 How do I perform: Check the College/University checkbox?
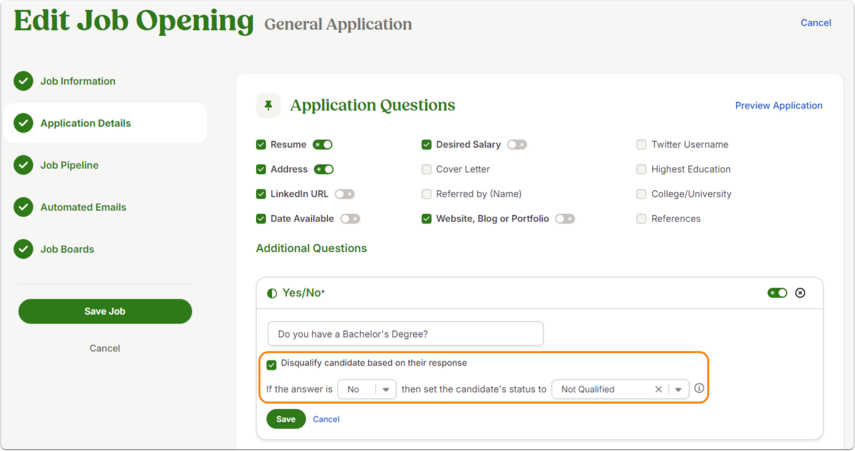(x=641, y=194)
